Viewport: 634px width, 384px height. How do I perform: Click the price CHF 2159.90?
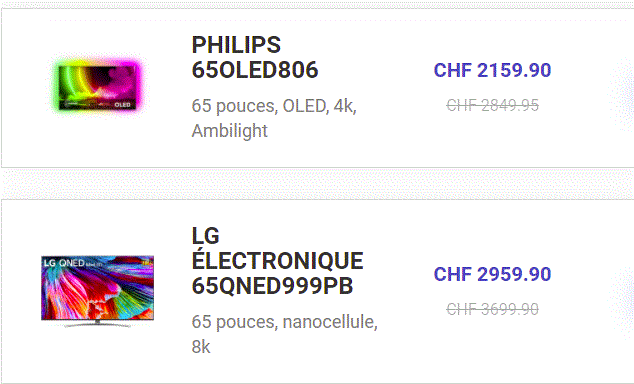[492, 70]
